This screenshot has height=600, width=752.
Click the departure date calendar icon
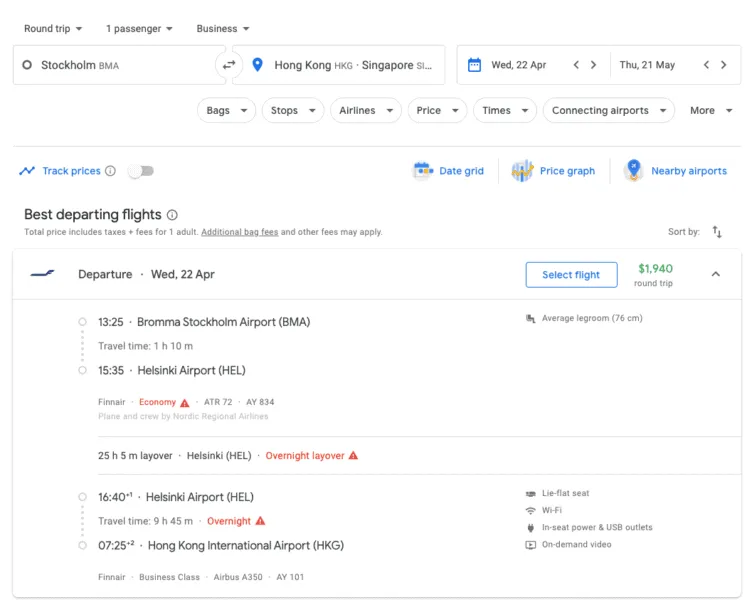click(474, 65)
